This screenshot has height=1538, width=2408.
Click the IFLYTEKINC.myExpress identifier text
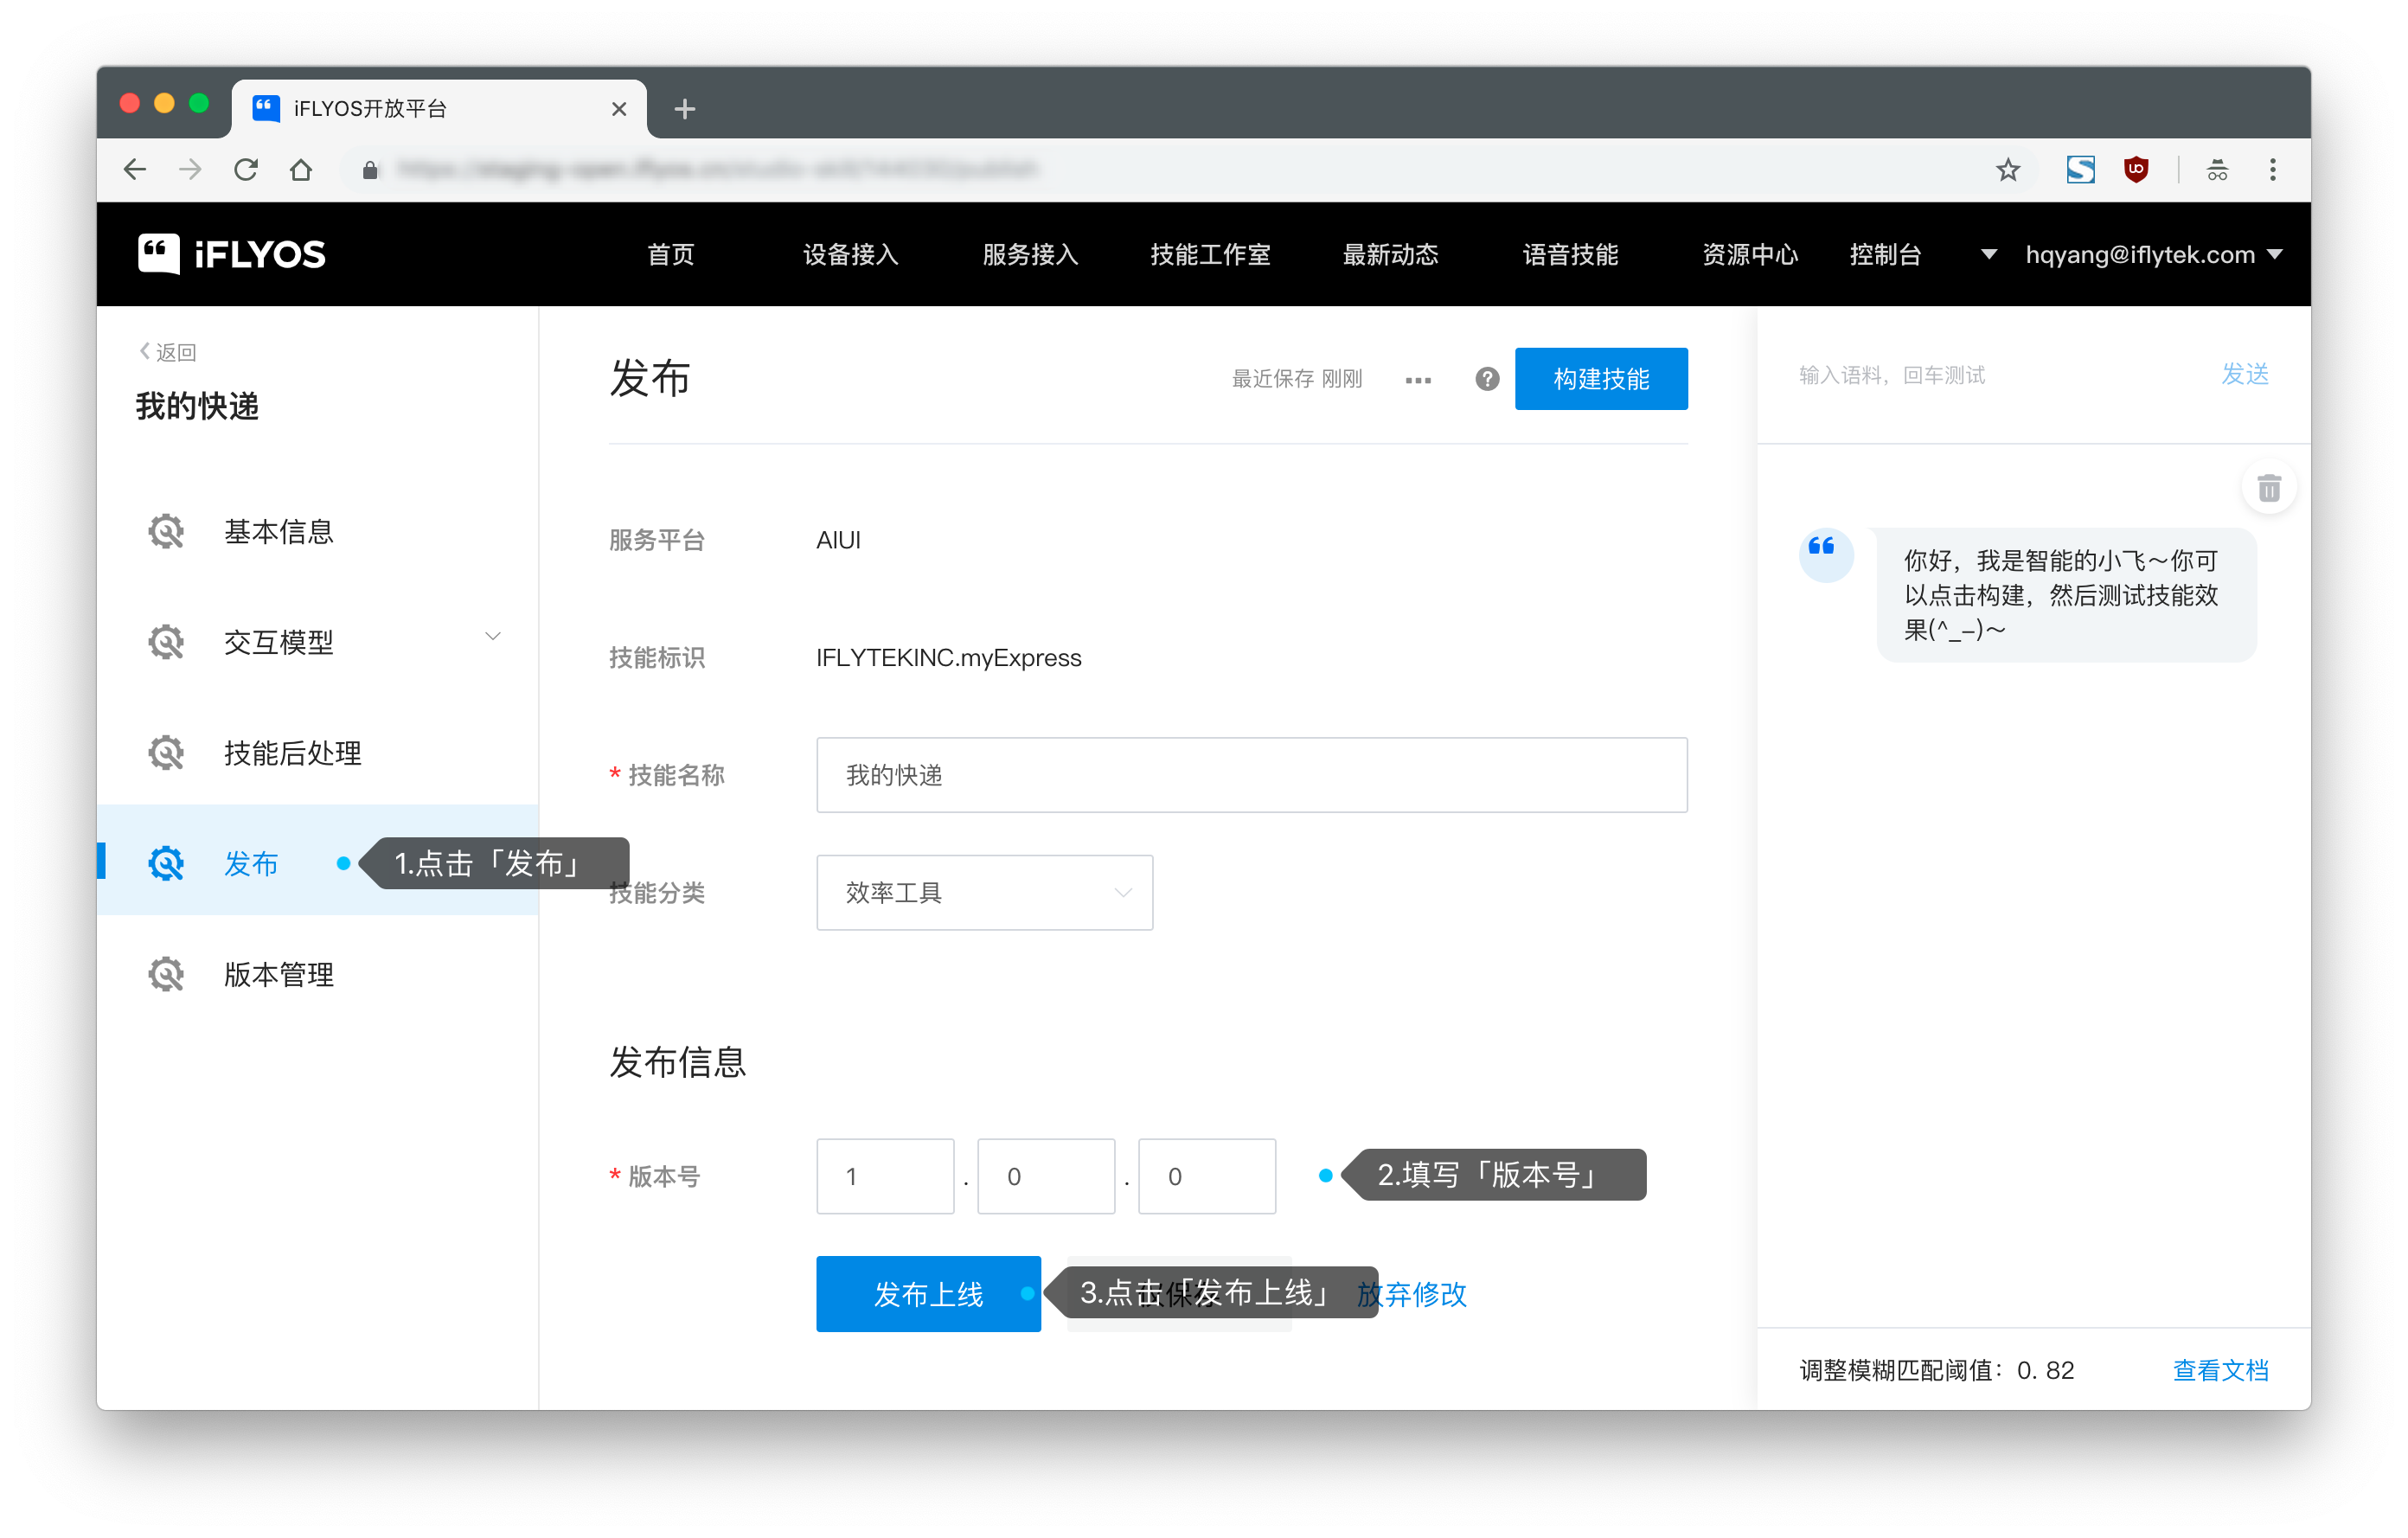click(x=948, y=657)
